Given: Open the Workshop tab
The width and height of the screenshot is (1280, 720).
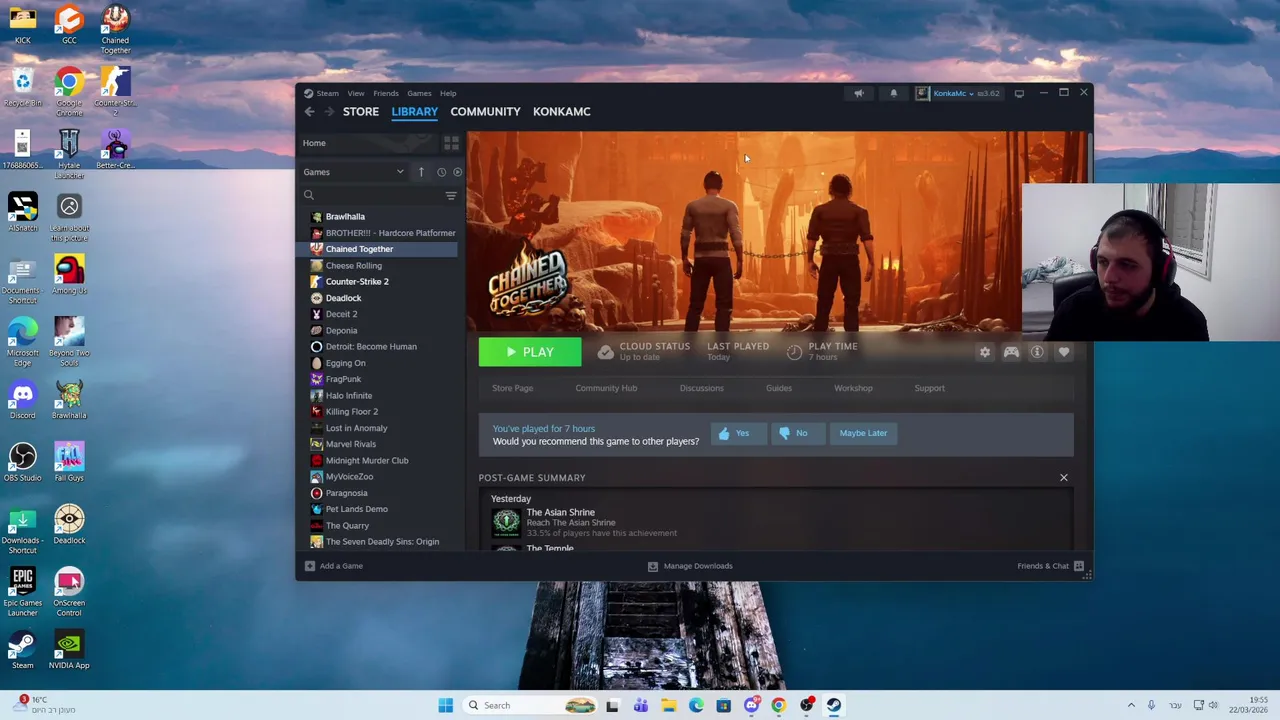Looking at the screenshot, I should click(x=853, y=388).
